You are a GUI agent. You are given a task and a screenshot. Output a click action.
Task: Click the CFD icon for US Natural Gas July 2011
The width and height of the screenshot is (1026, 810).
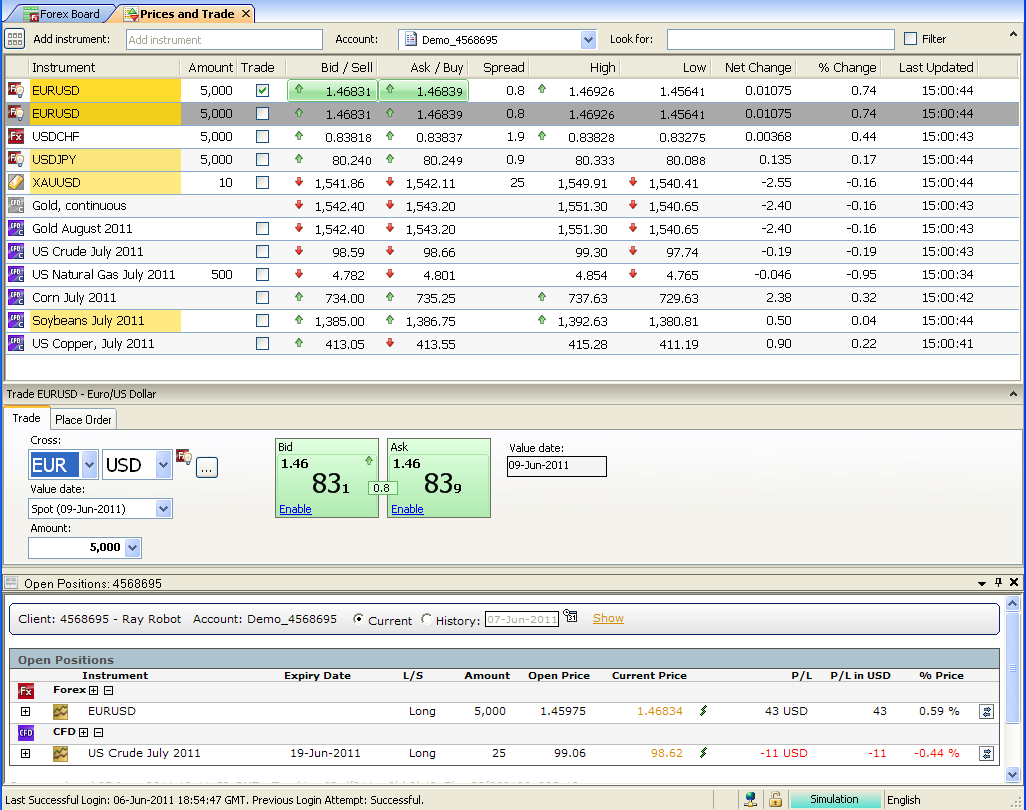click(16, 275)
